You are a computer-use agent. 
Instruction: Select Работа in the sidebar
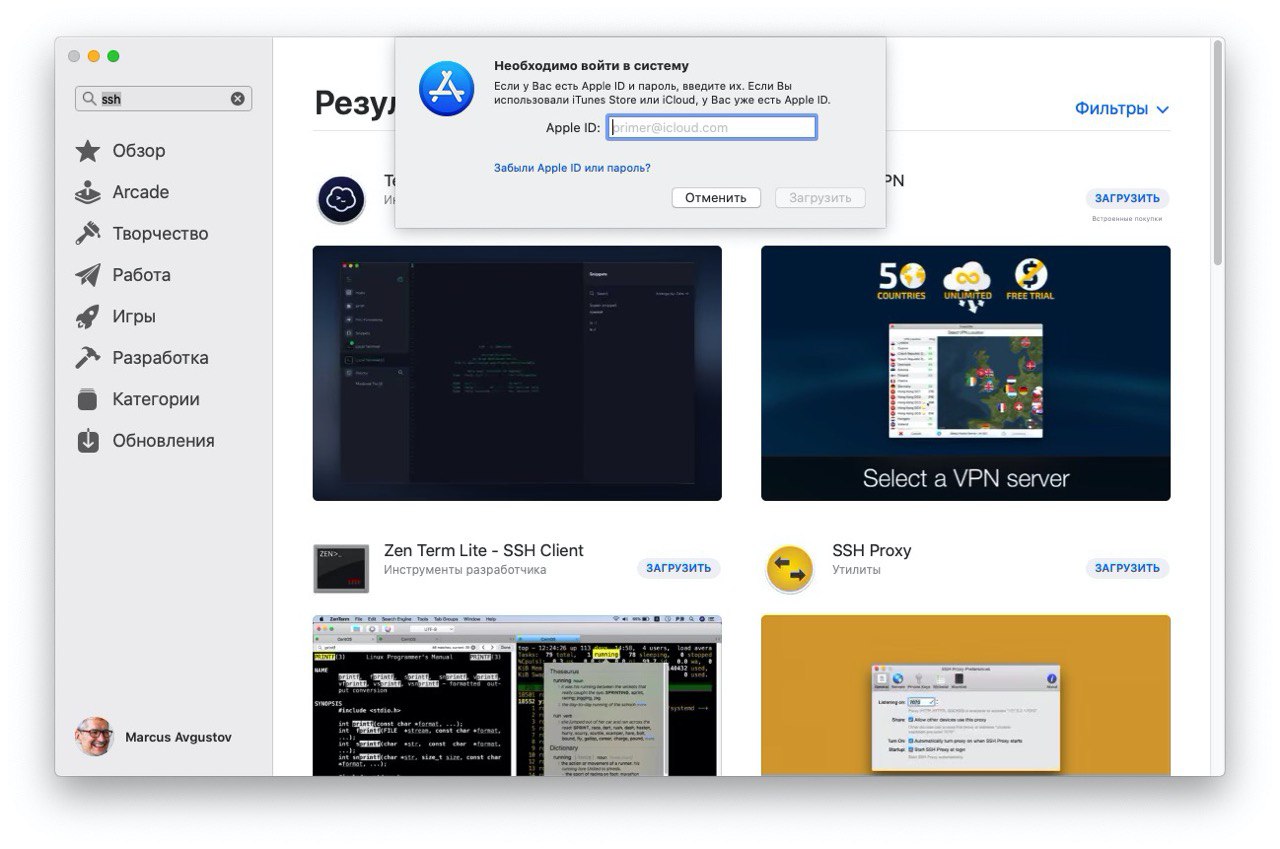(142, 275)
